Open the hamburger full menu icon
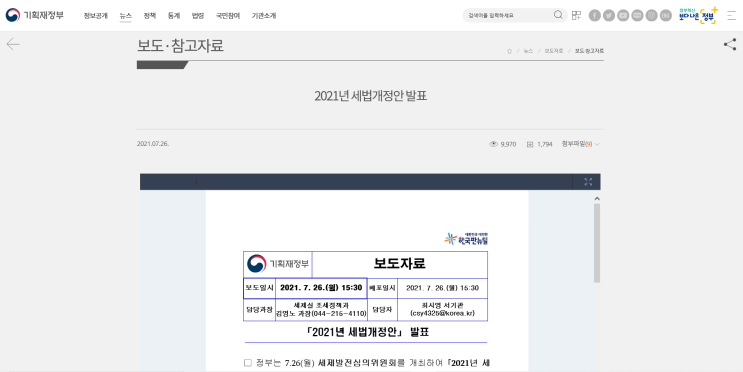This screenshot has width=743, height=372. (x=732, y=15)
